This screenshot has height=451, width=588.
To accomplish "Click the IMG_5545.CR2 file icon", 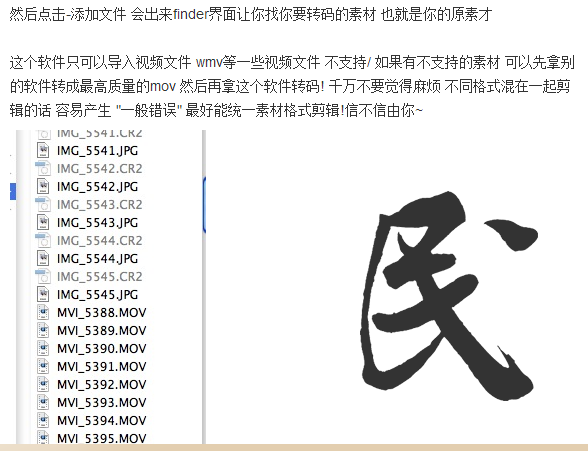I will pos(43,276).
